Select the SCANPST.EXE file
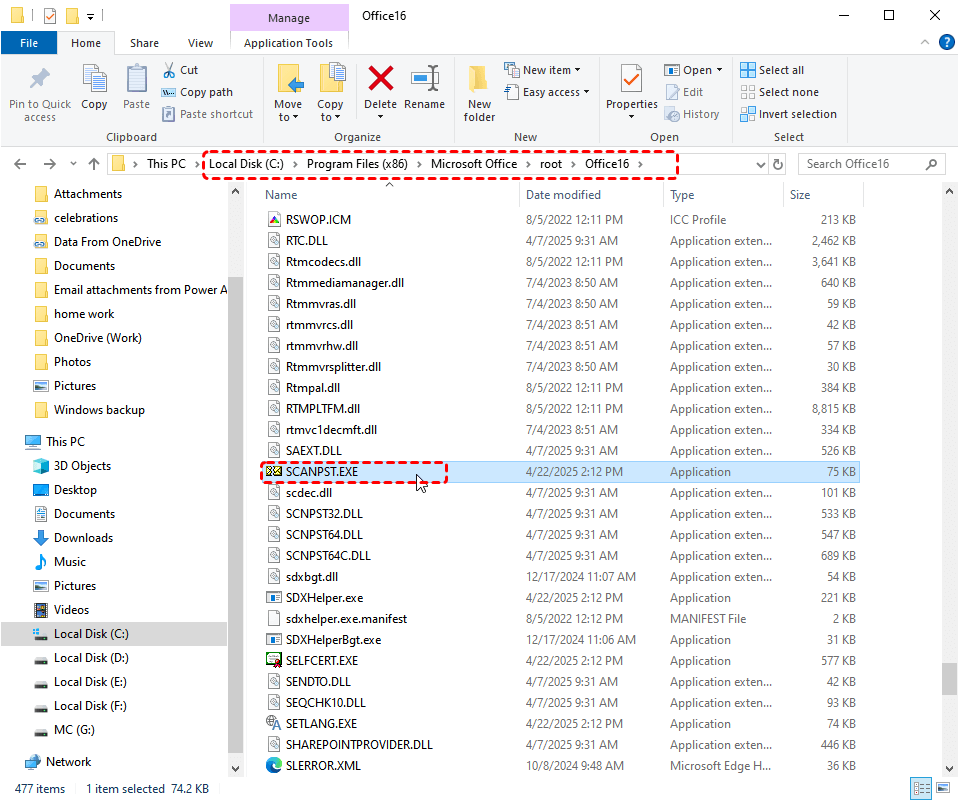The height and width of the screenshot is (801, 959). [x=321, y=472]
